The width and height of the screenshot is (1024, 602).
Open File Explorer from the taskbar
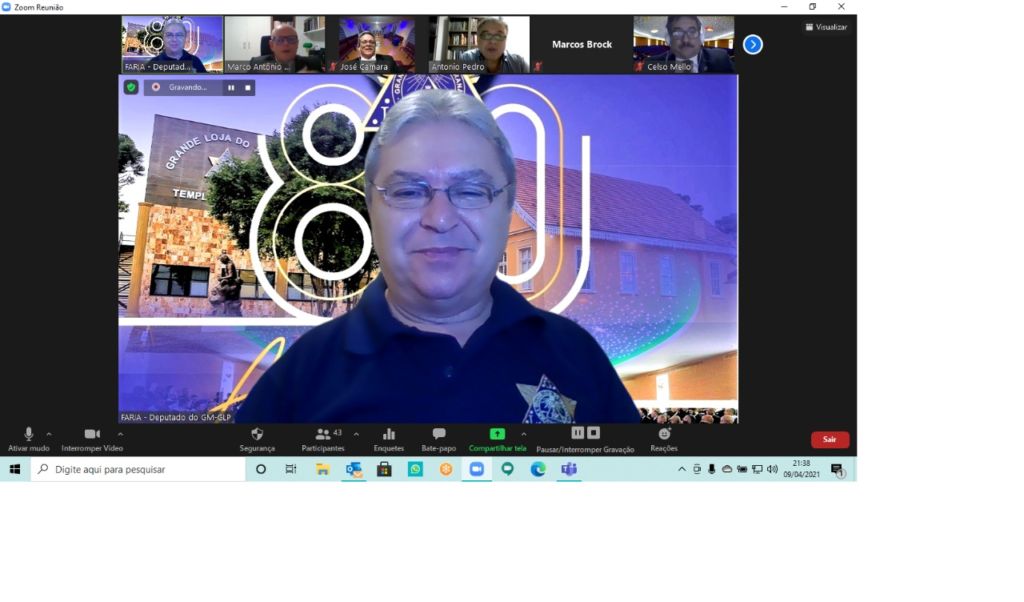pyautogui.click(x=323, y=469)
